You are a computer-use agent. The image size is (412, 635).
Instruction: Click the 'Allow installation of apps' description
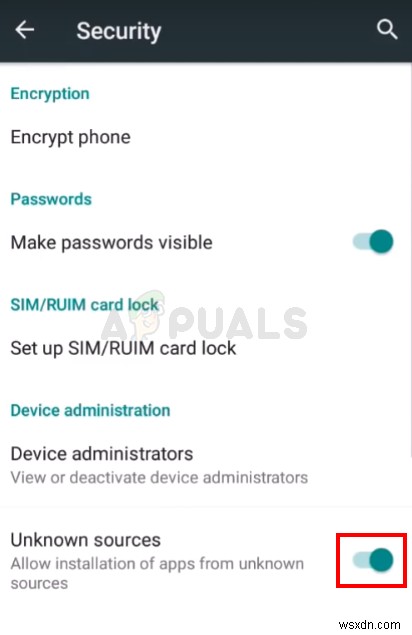point(157,573)
